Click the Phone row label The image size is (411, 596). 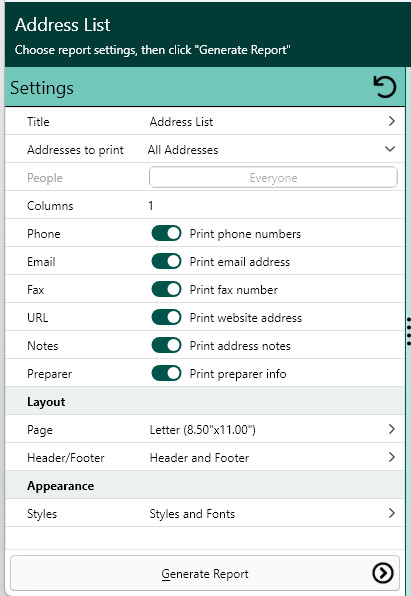(x=44, y=234)
